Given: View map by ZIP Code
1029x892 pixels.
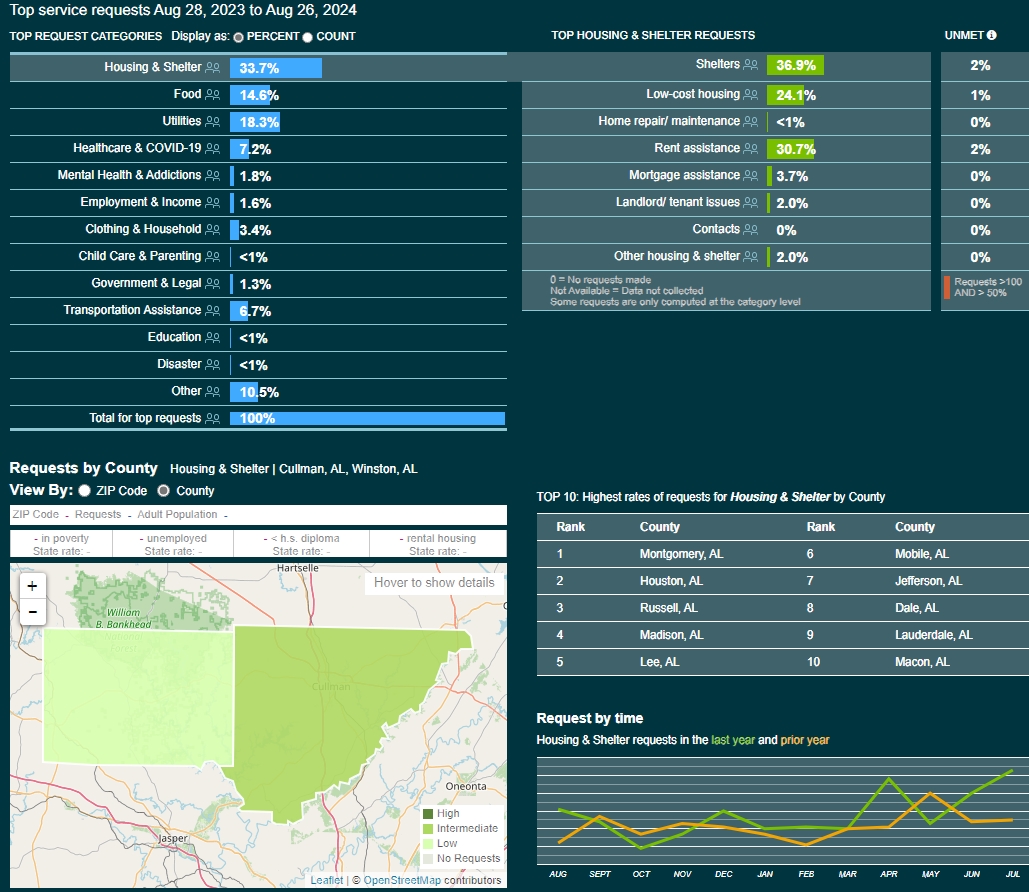Looking at the screenshot, I should [85, 491].
